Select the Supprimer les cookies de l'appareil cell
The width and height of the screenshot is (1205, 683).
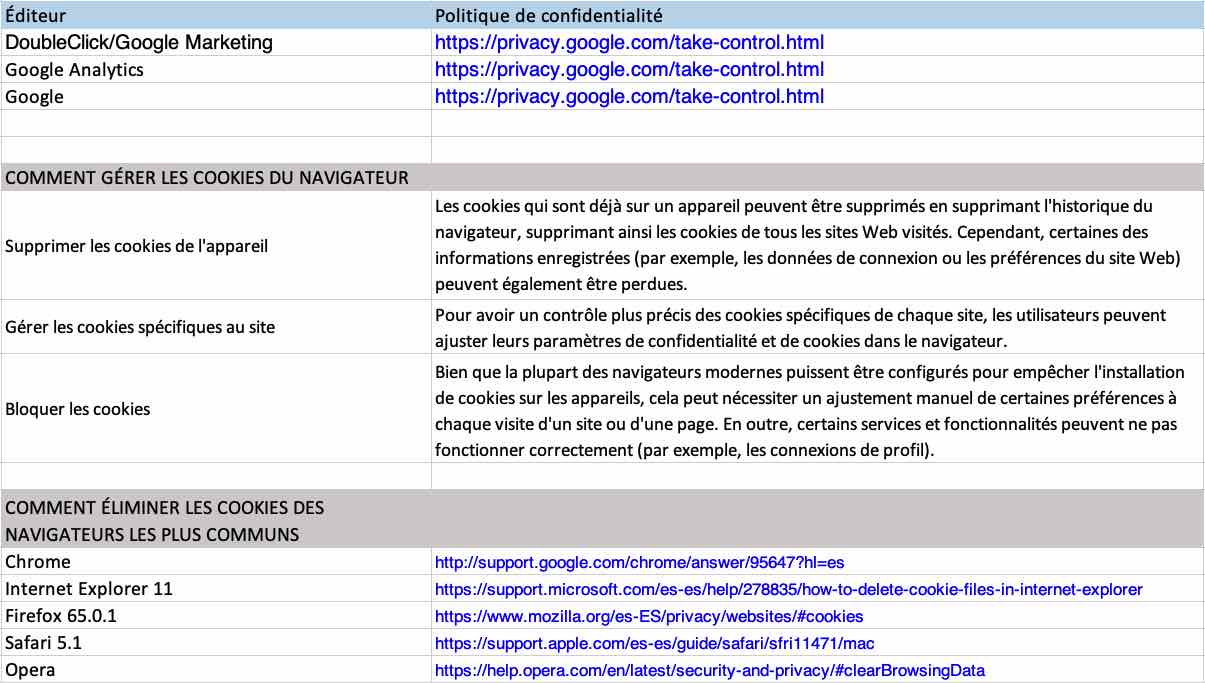(x=136, y=246)
